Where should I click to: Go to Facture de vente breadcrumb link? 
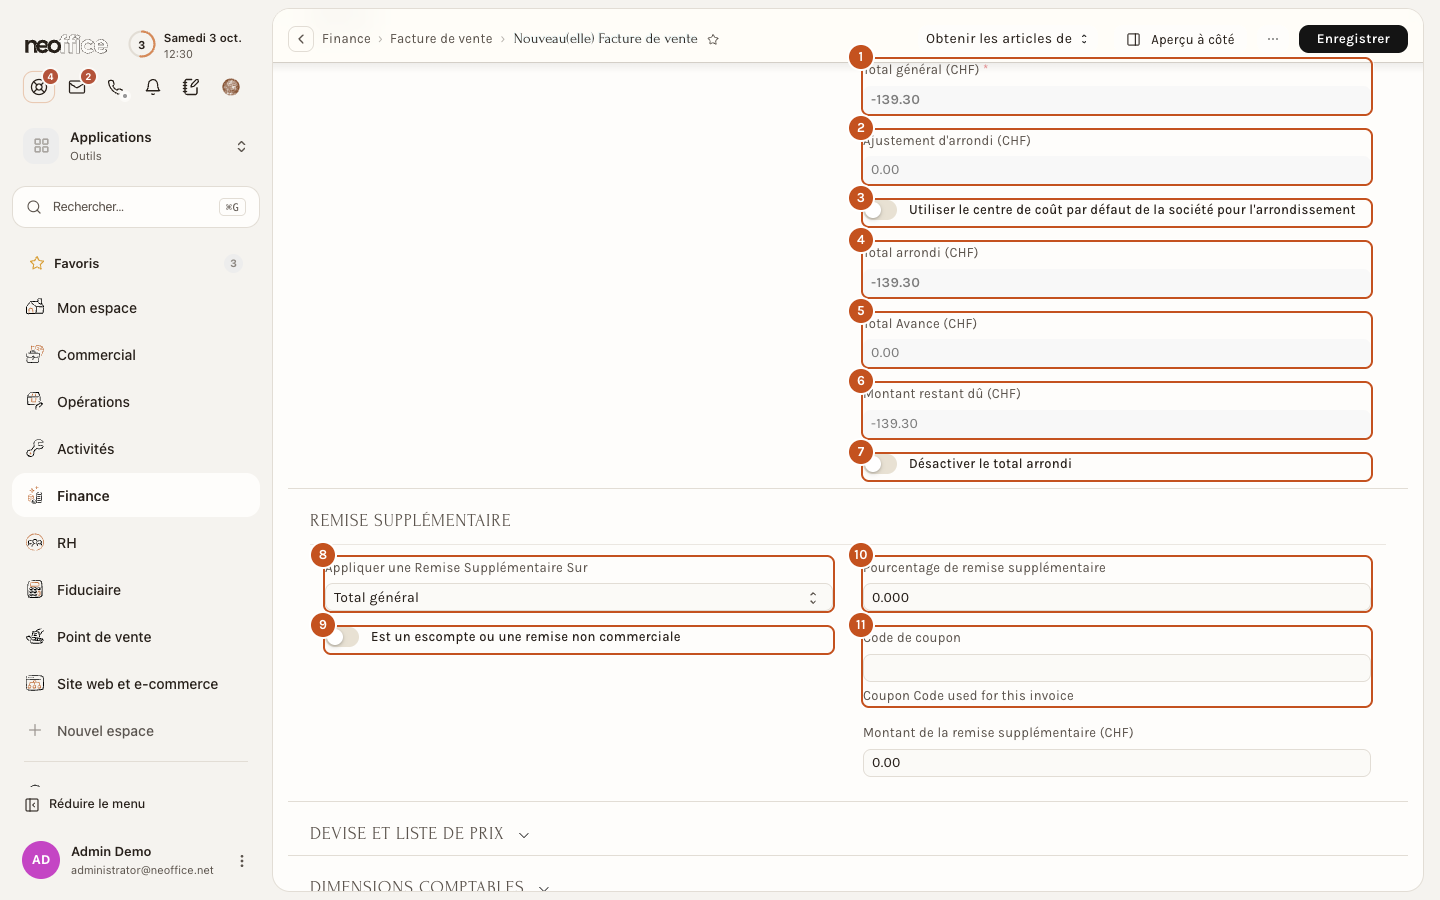click(441, 39)
